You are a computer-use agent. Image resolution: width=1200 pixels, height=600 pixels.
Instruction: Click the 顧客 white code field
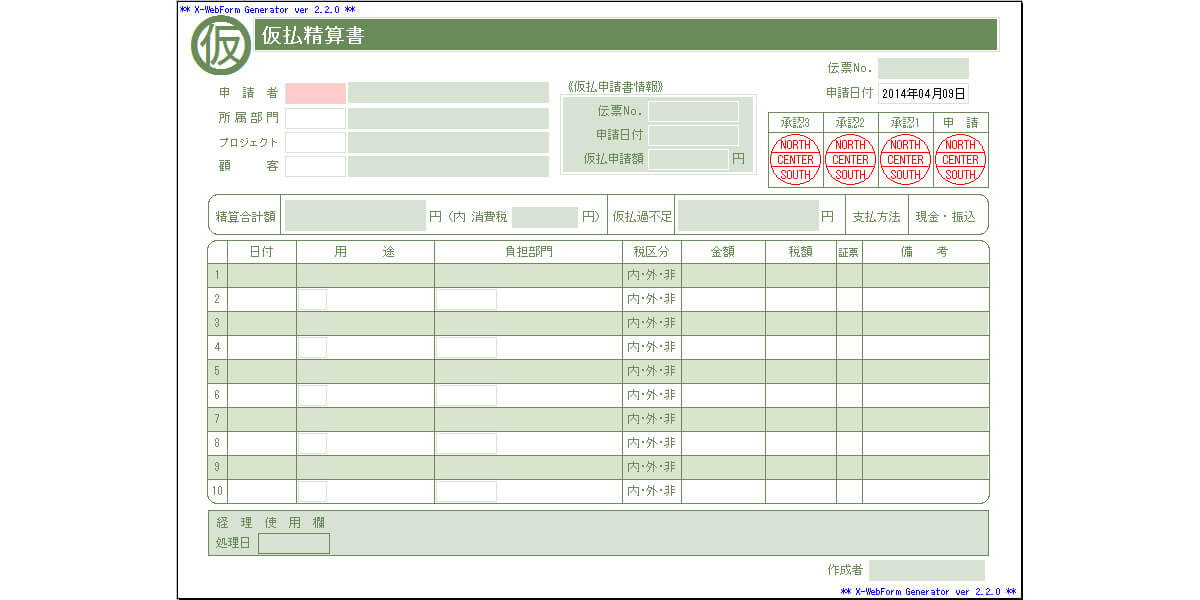tap(315, 166)
